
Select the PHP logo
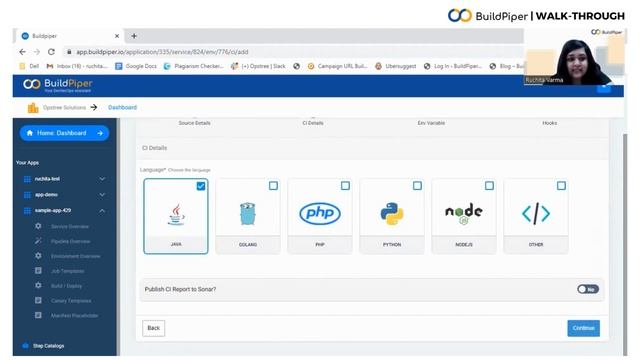pyautogui.click(x=320, y=213)
